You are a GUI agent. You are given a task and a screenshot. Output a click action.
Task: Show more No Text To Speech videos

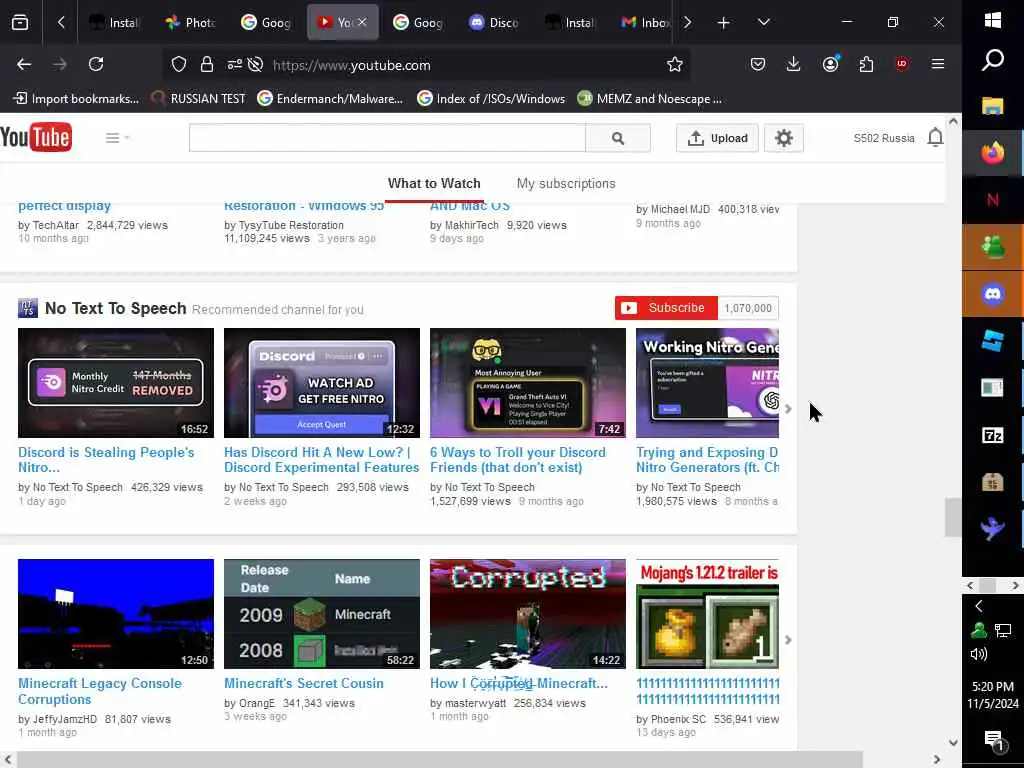coord(788,409)
